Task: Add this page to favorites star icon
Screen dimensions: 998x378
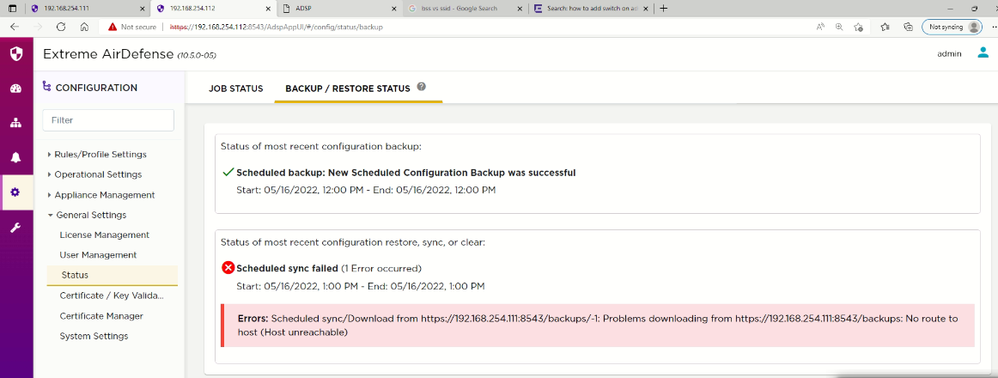Action: (858, 27)
